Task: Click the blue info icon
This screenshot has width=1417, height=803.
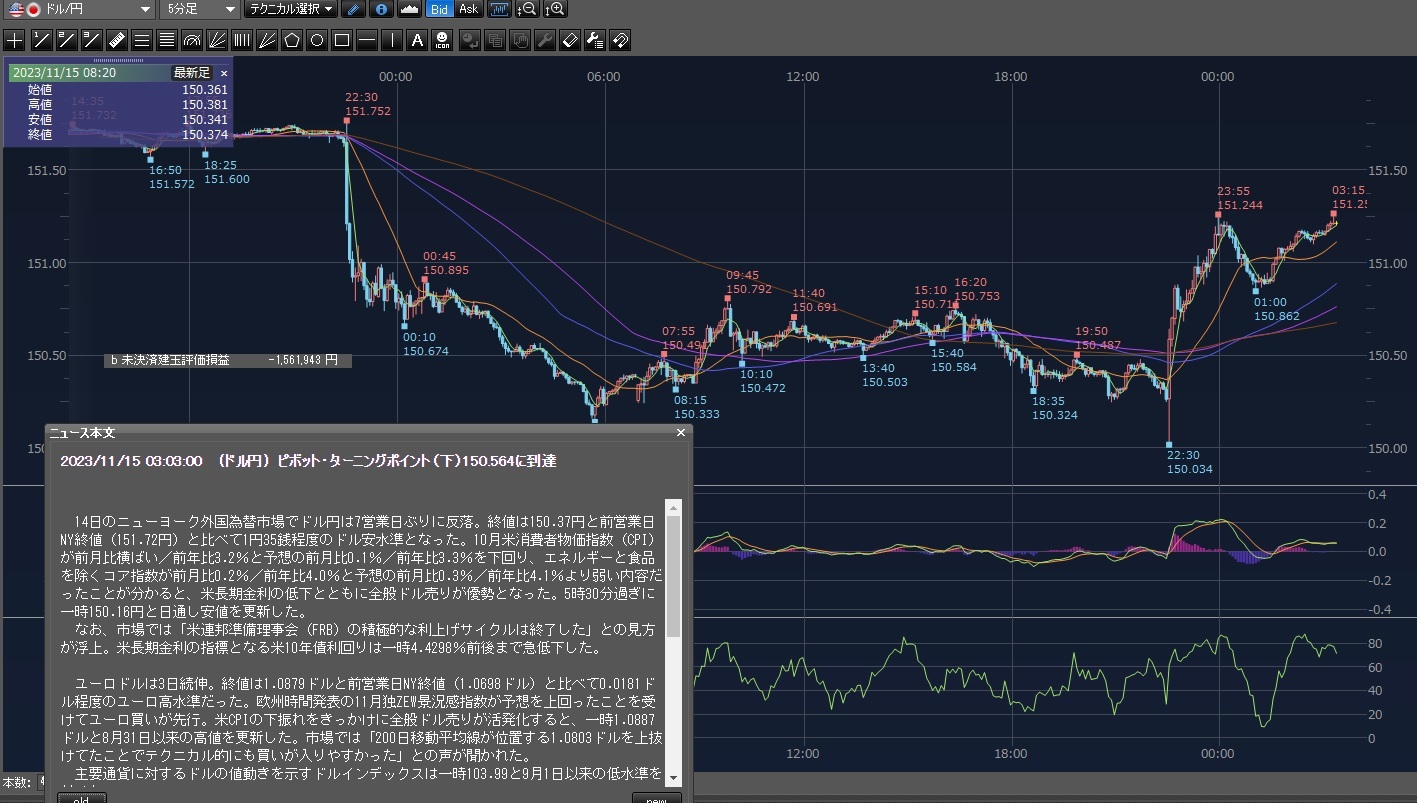Action: point(380,10)
